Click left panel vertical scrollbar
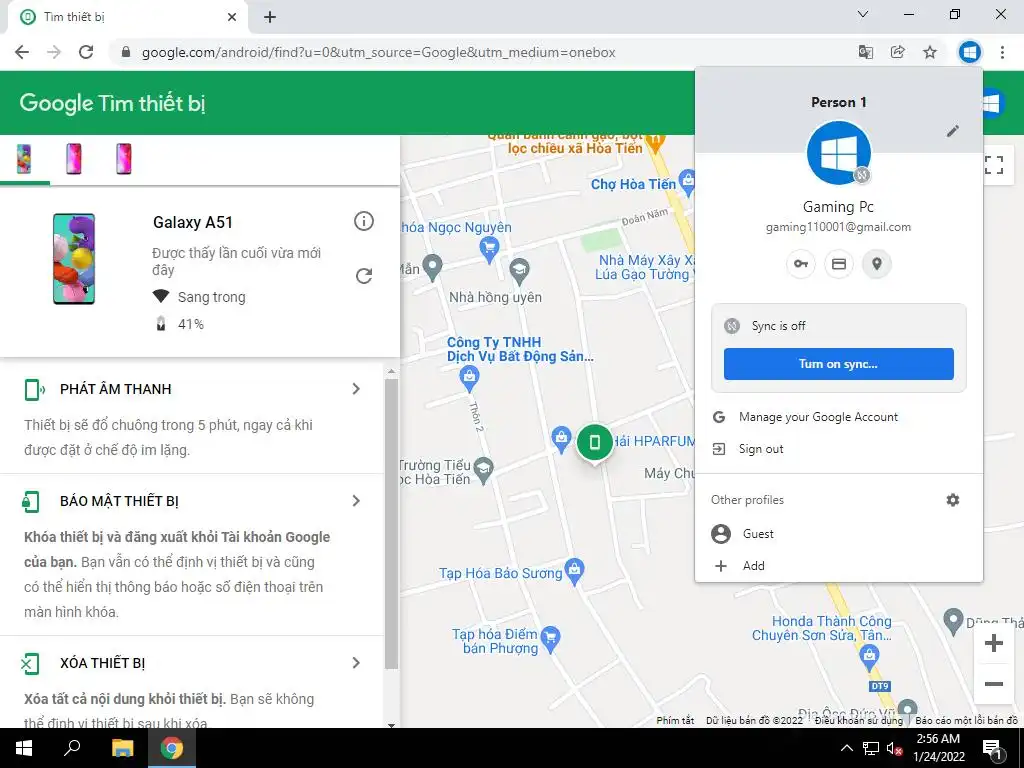1024x768 pixels. [391, 524]
